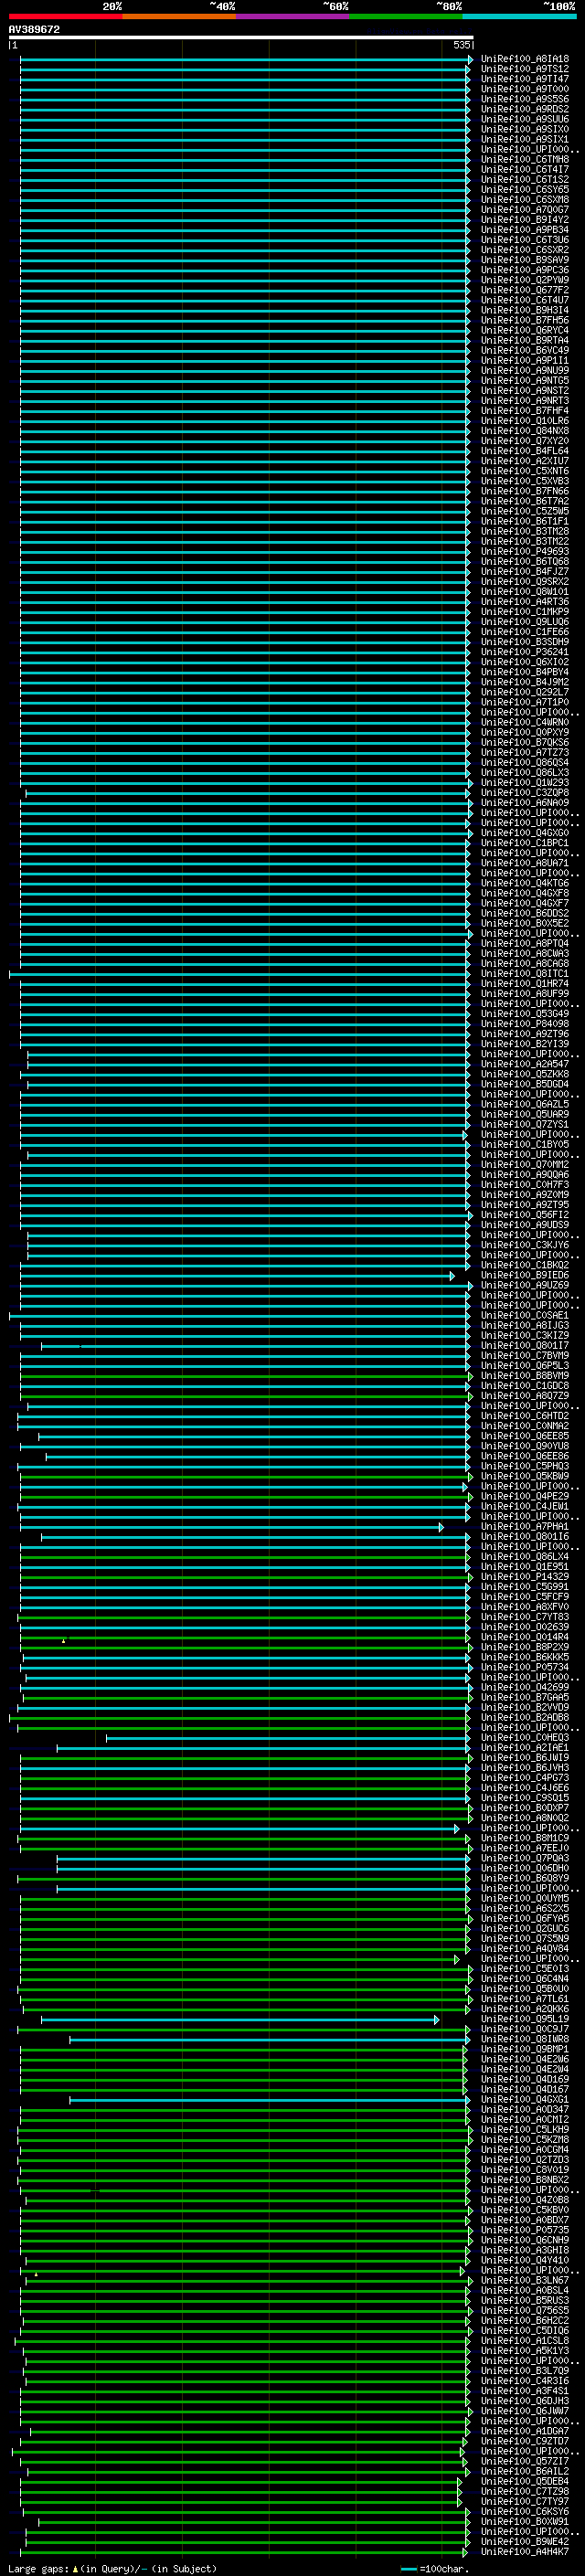This screenshot has height=2576, width=585.
Task: Select UniRef100_Q1W293 label
Action: pos(525,783)
